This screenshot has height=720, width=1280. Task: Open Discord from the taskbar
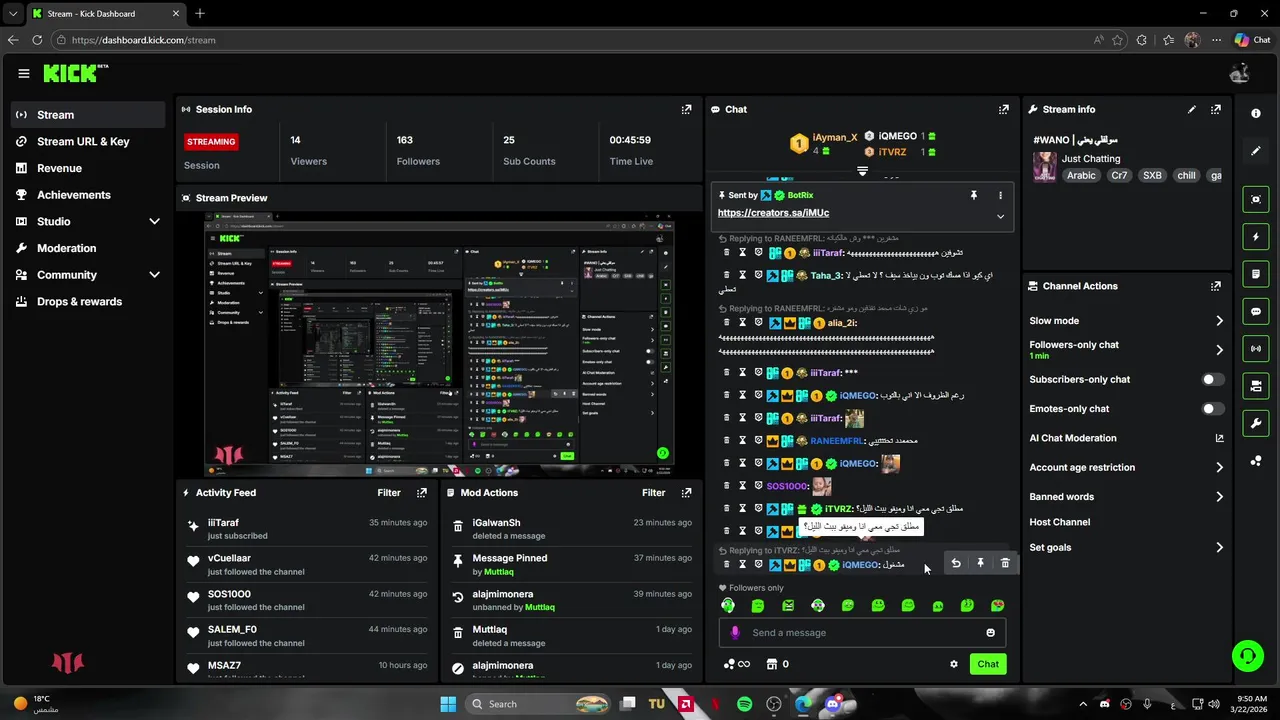[x=833, y=704]
